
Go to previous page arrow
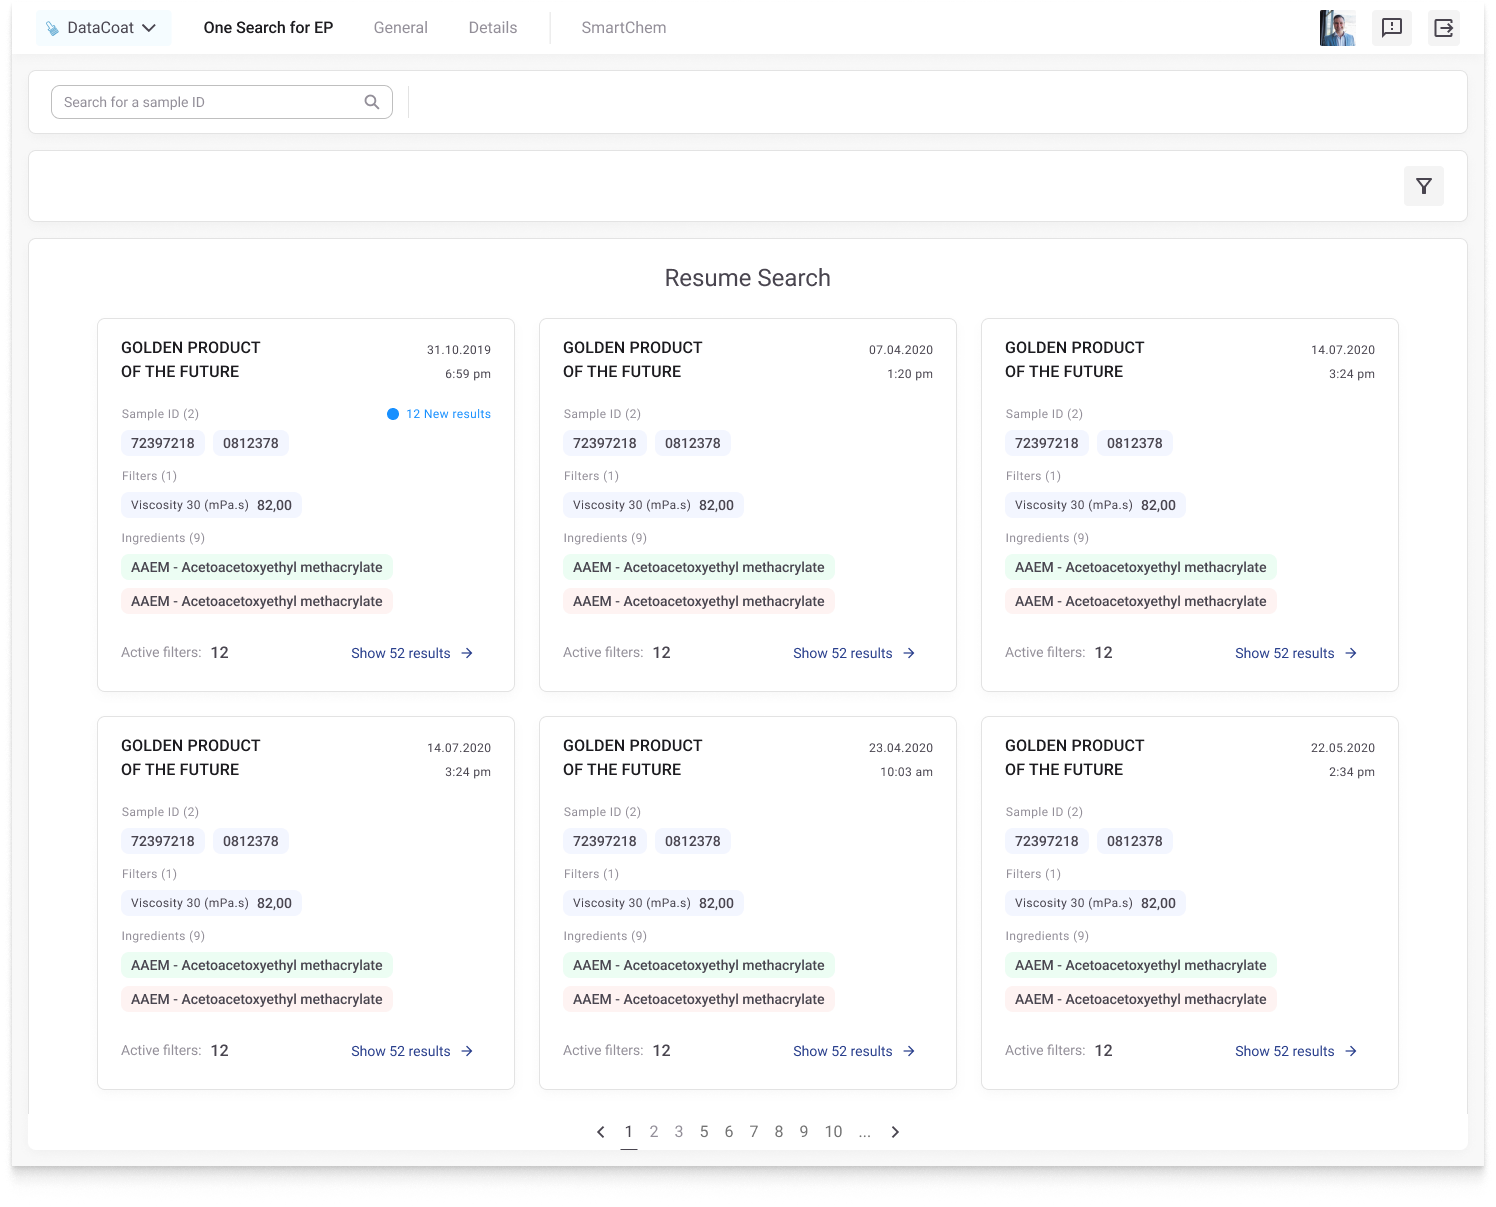601,1132
